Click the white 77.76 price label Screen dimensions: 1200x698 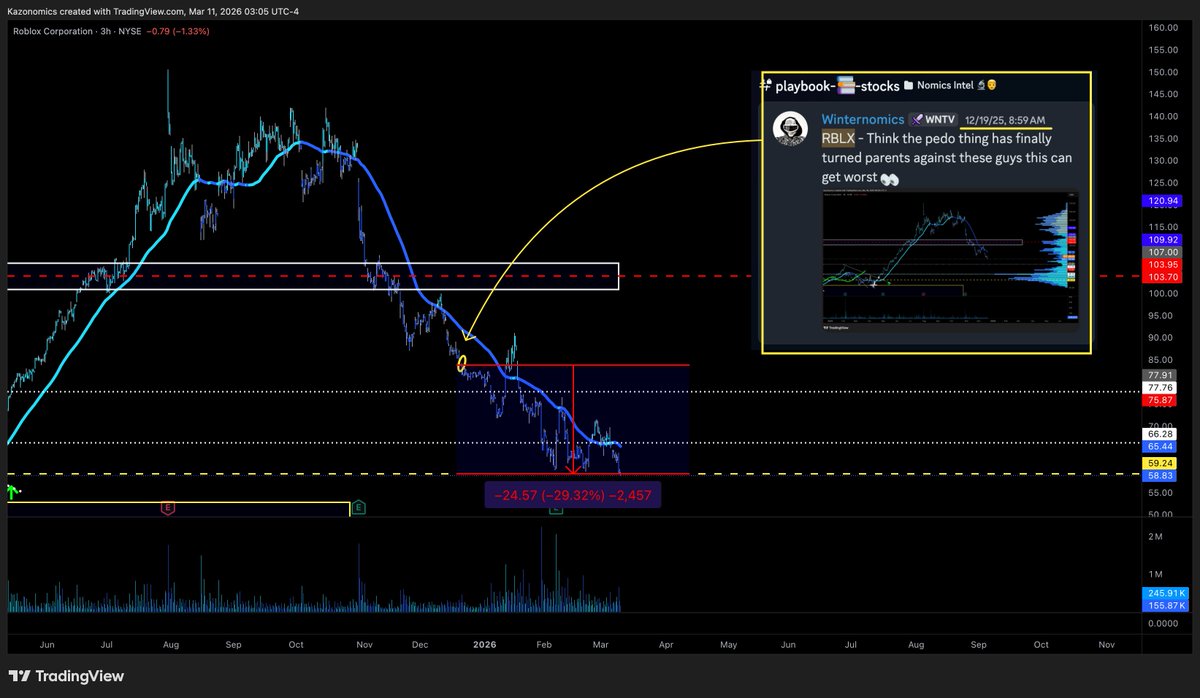pos(1161,387)
